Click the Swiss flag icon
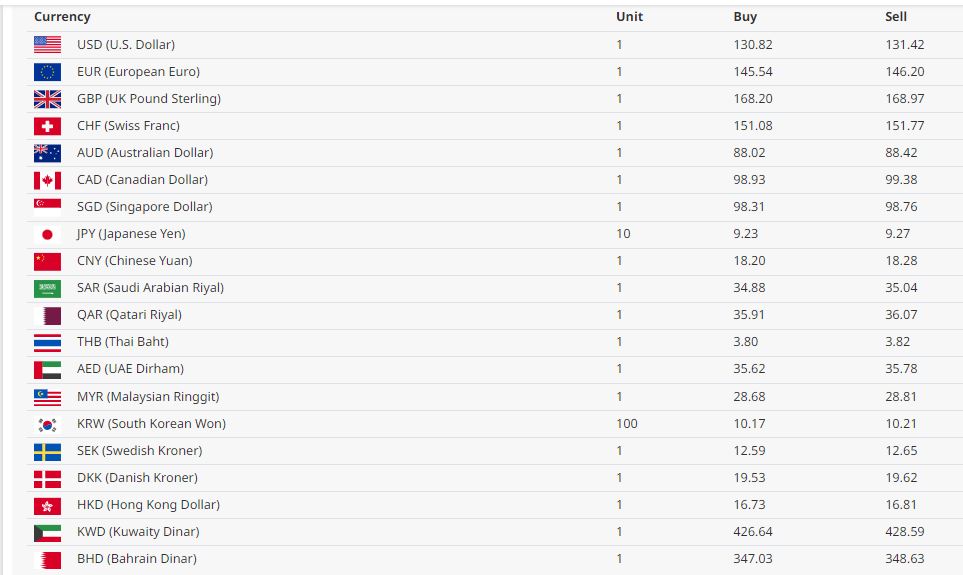 click(47, 126)
